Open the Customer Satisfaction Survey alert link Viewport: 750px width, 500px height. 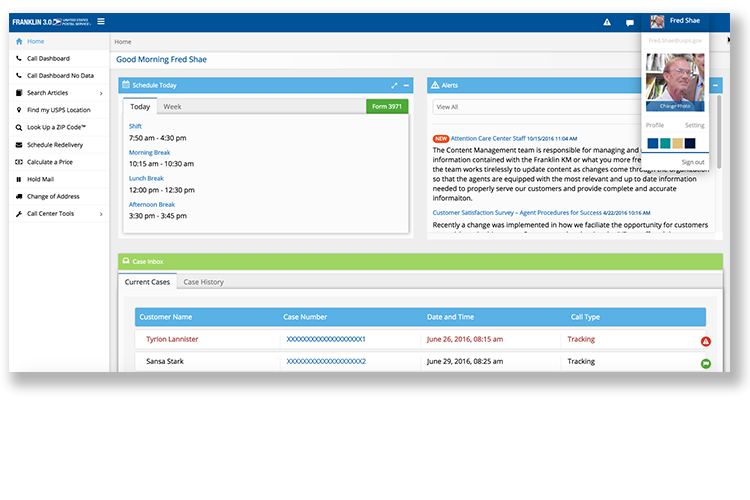tap(517, 212)
